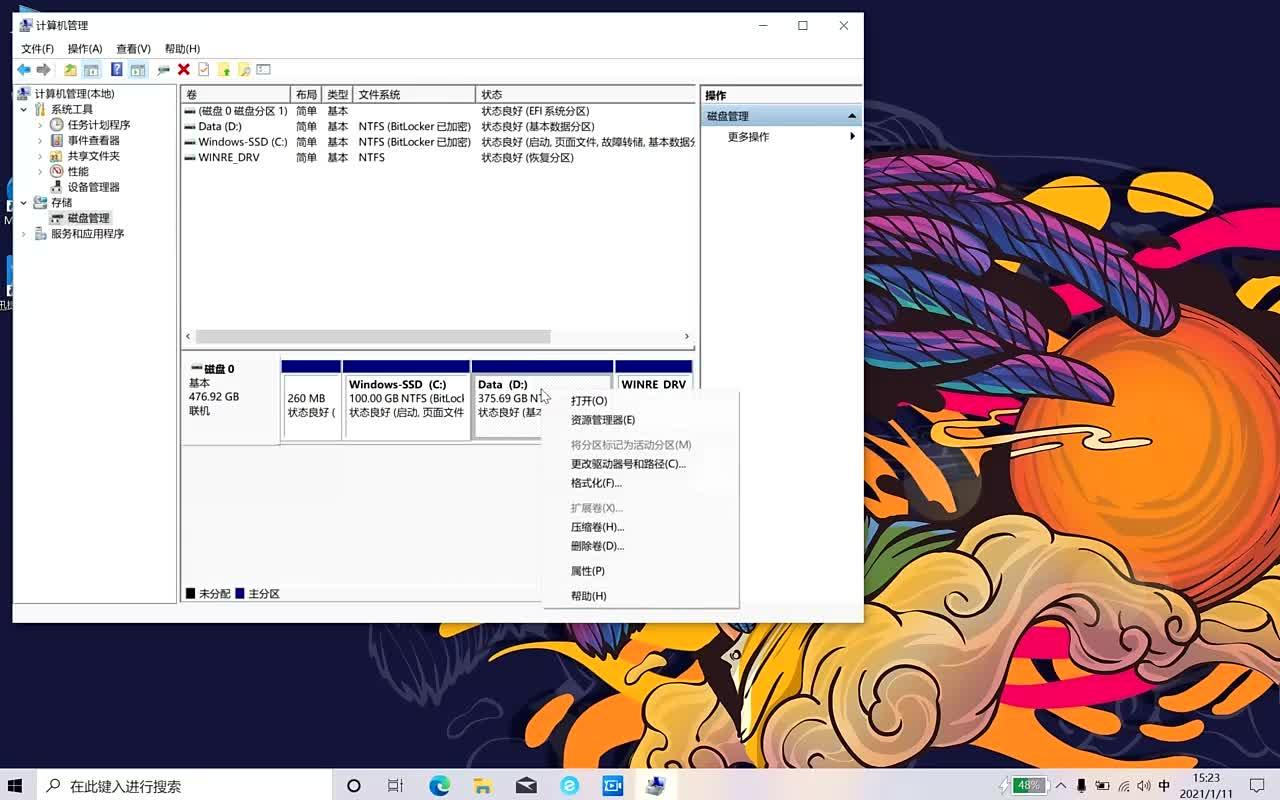Expand the 共享文件夹 tree node
The width and height of the screenshot is (1280, 800).
(x=40, y=156)
